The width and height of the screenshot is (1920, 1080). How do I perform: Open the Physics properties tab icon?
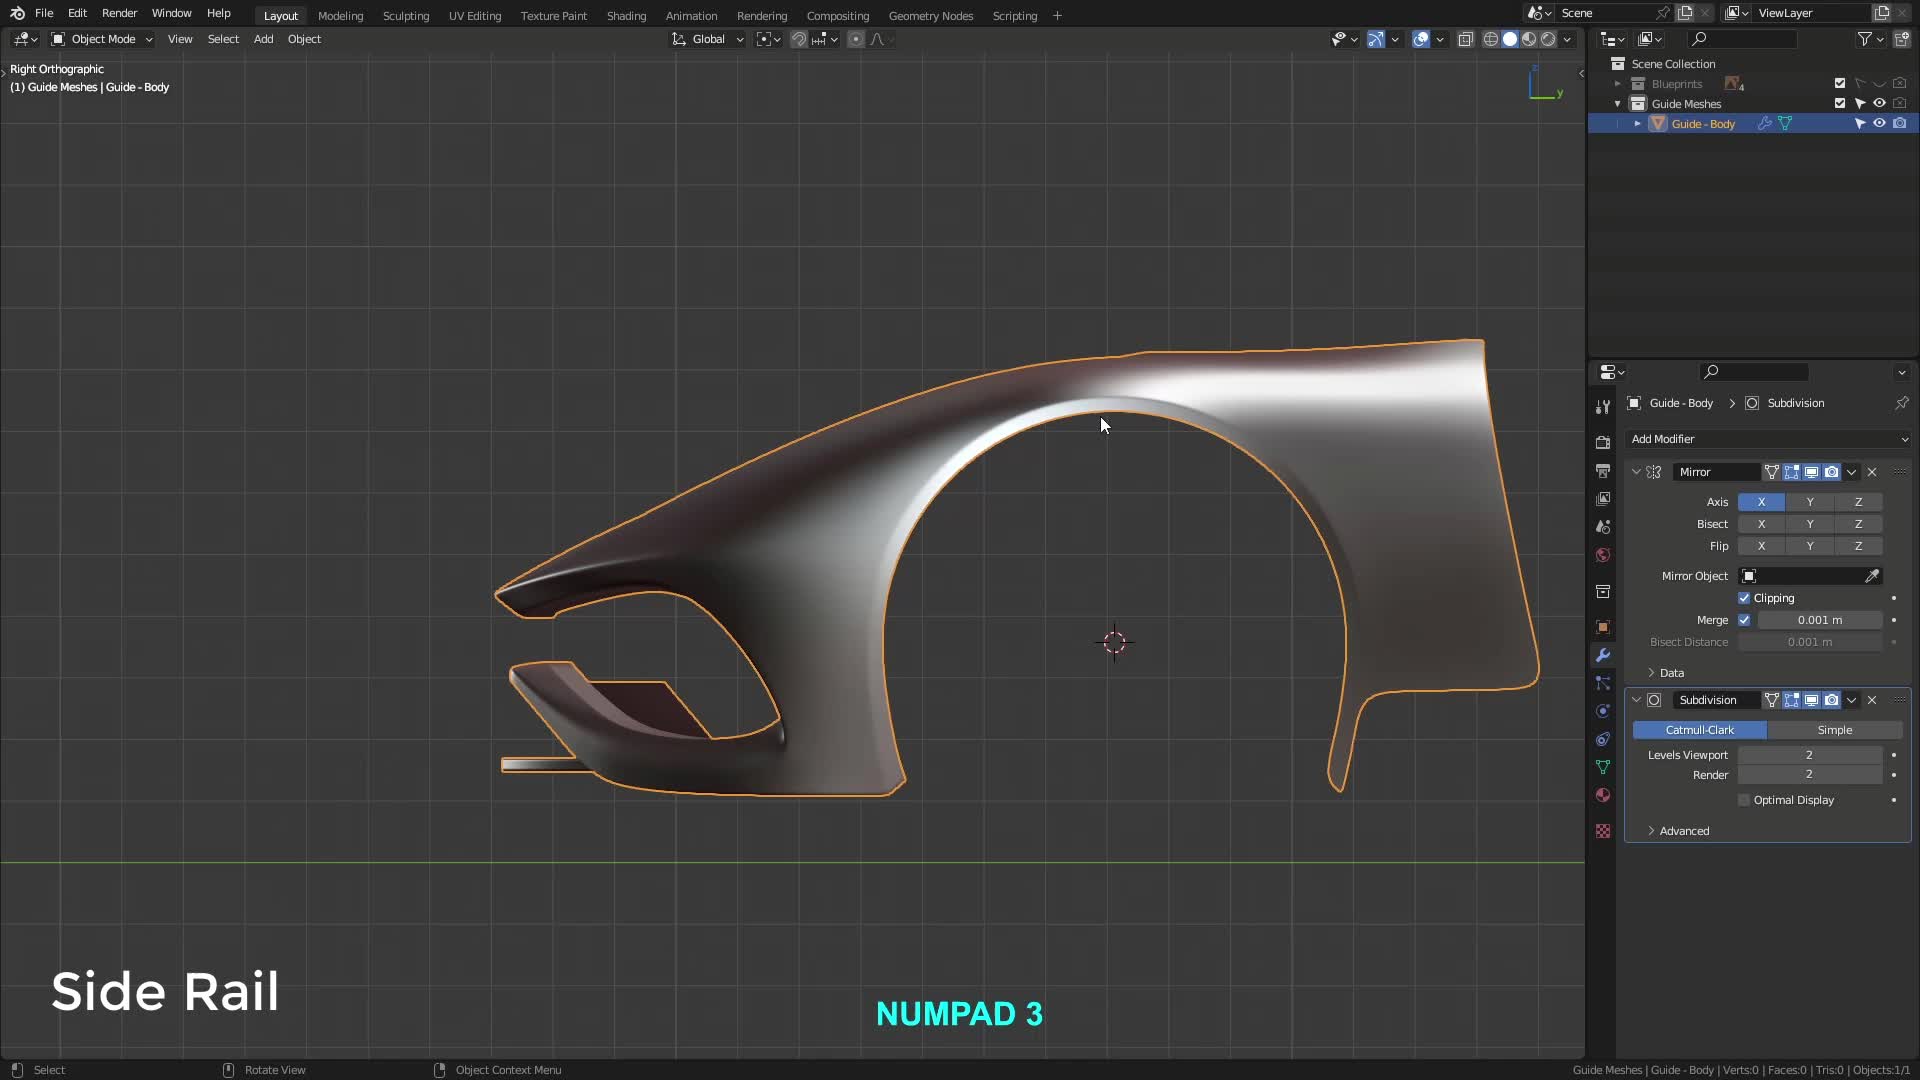(1603, 711)
